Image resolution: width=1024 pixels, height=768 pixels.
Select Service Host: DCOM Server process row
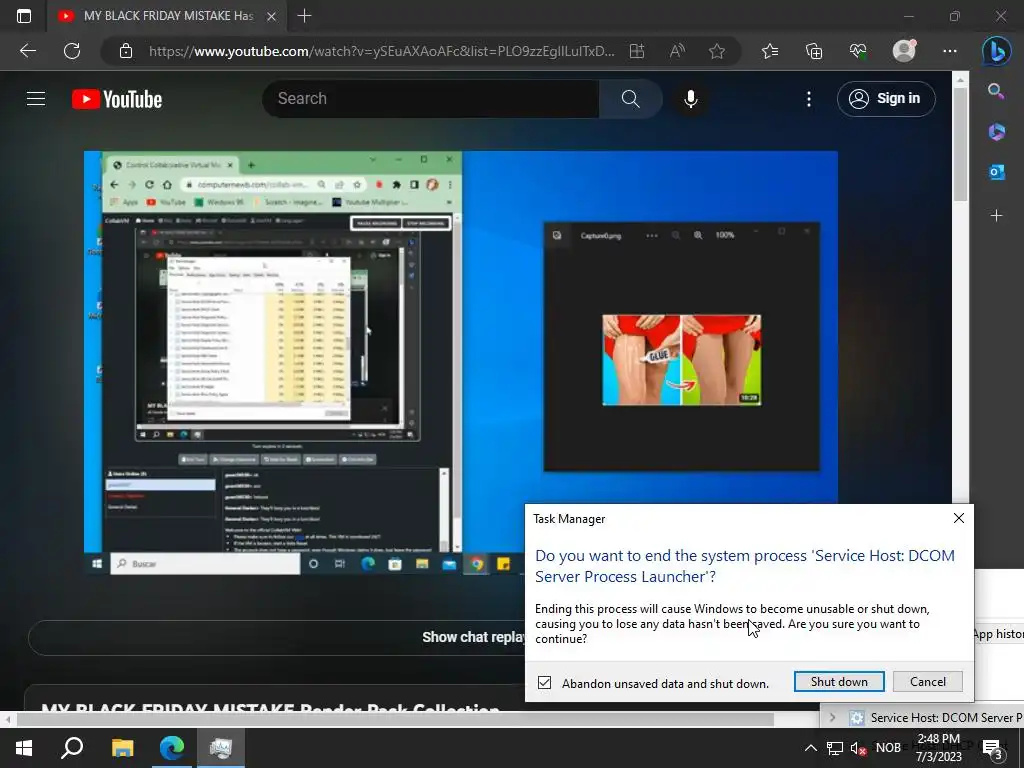pos(921,717)
